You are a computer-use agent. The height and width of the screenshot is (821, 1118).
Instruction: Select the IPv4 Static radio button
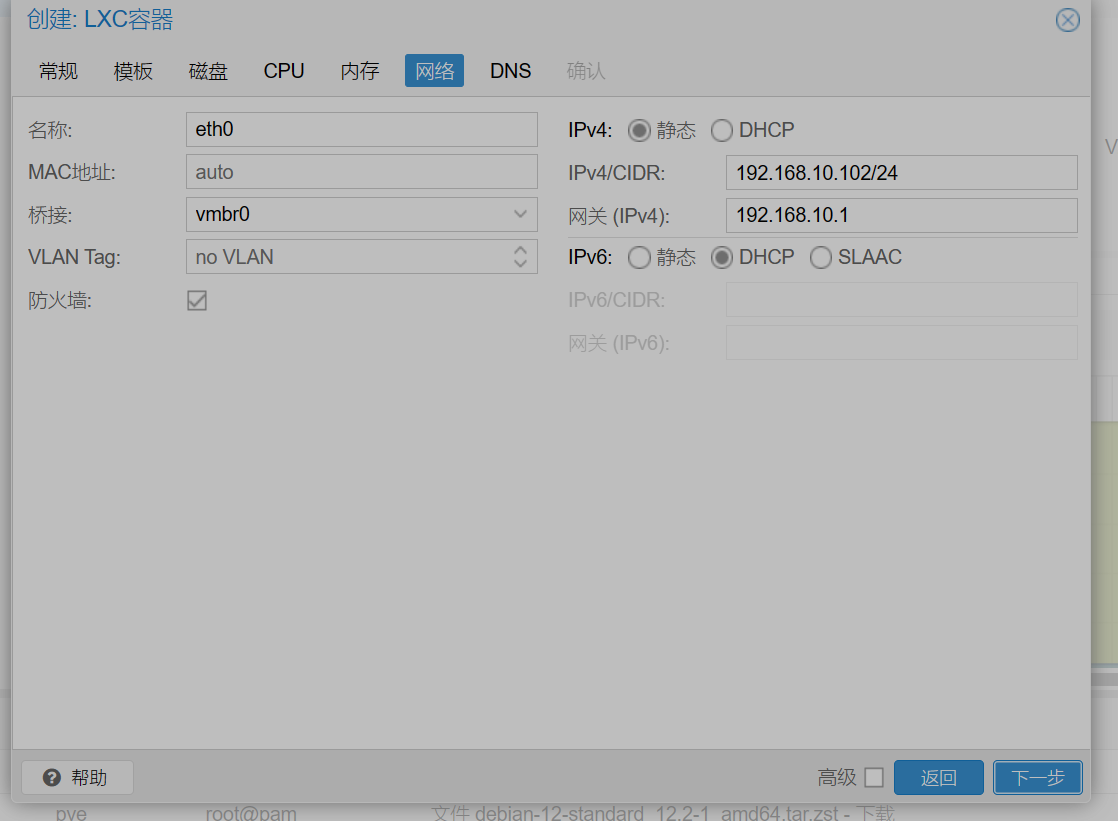(639, 131)
